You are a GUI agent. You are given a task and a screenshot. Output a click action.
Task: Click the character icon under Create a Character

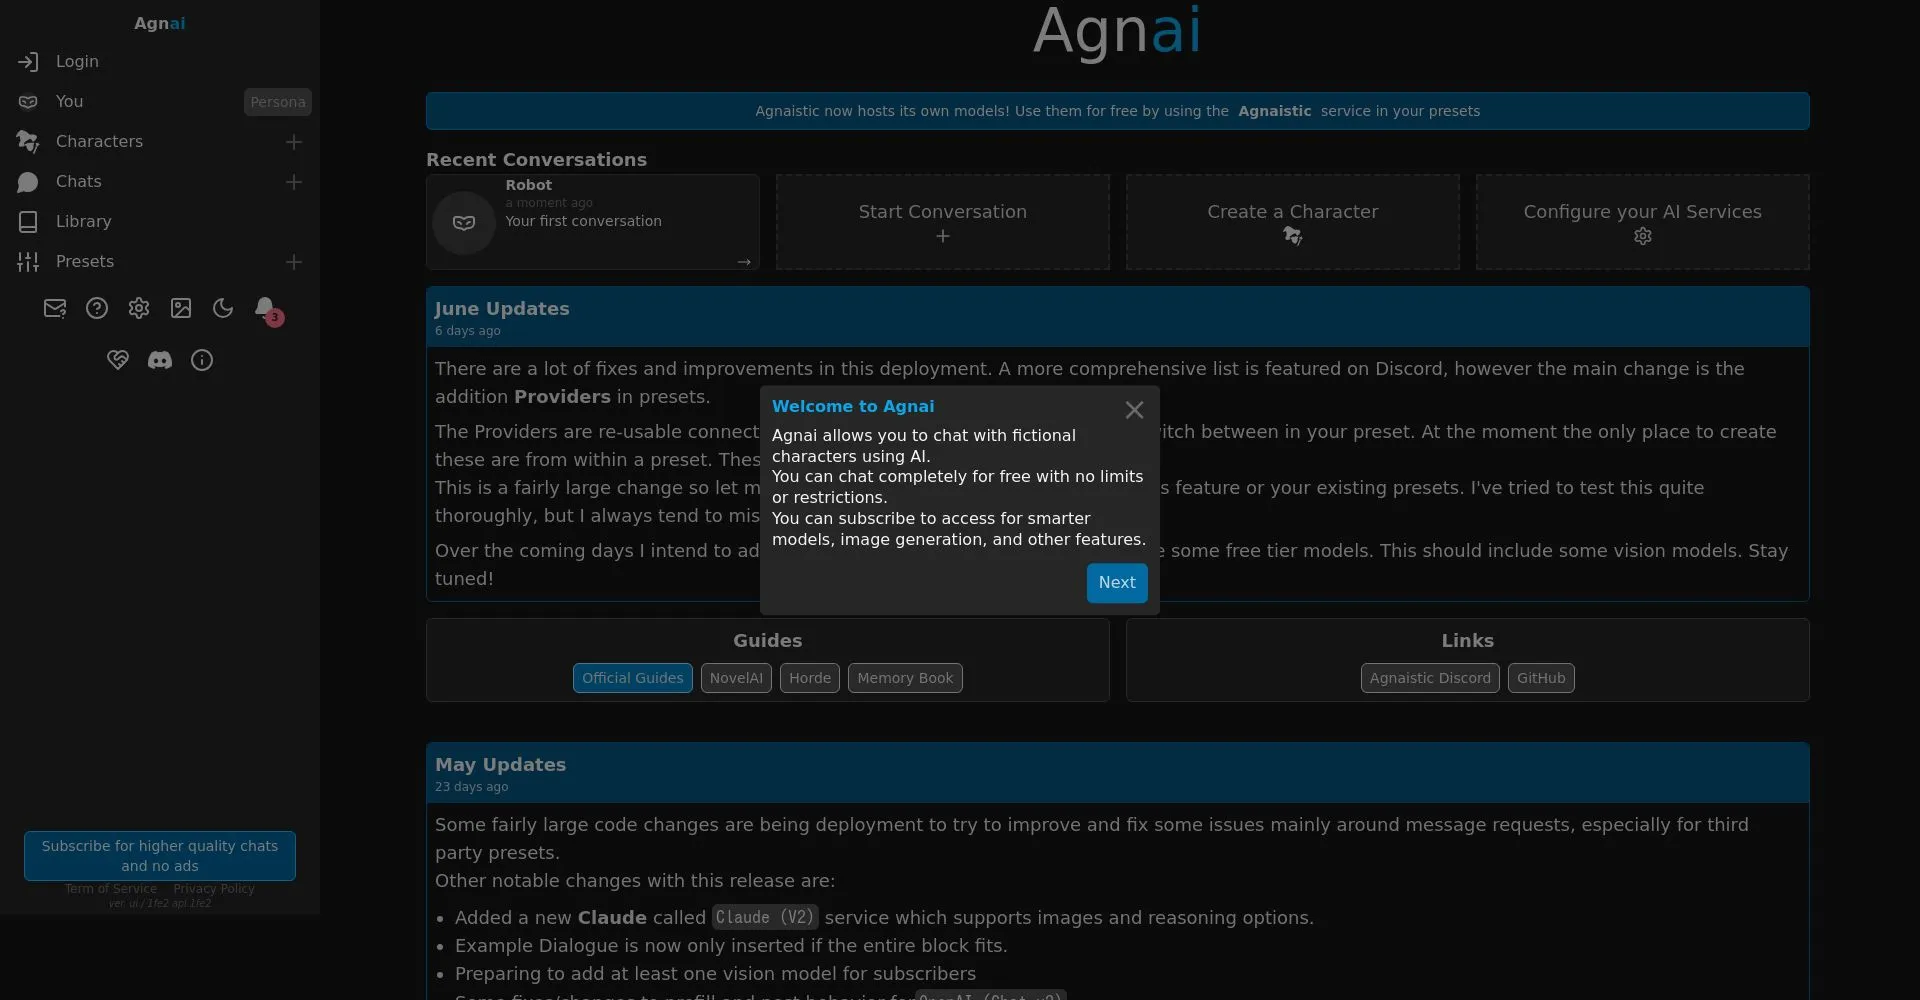click(x=1293, y=237)
